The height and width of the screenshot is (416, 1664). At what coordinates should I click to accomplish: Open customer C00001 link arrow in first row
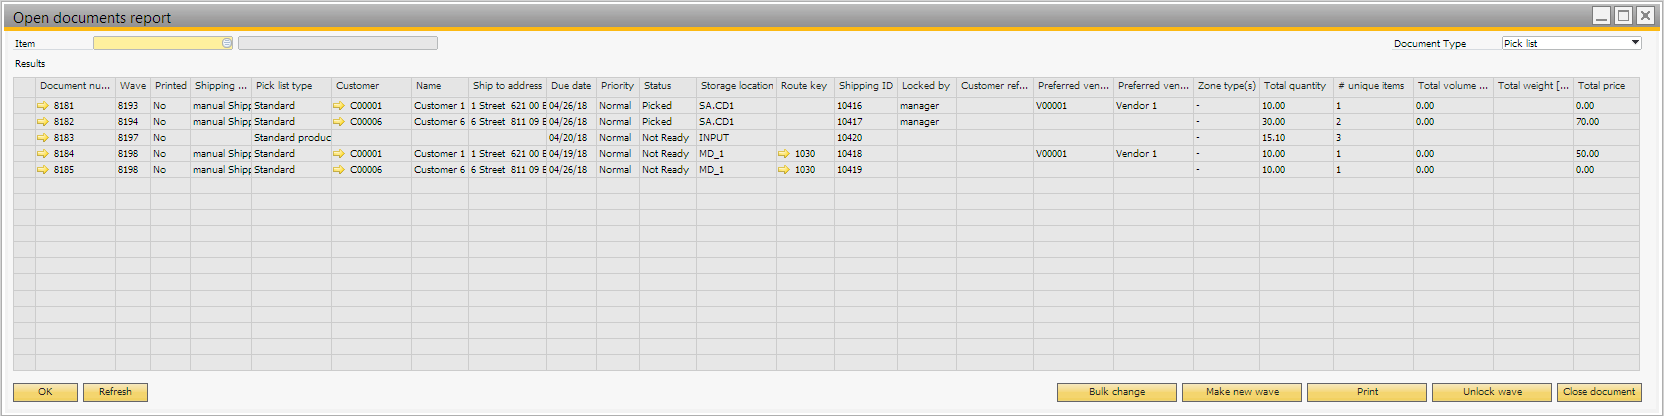pos(339,106)
